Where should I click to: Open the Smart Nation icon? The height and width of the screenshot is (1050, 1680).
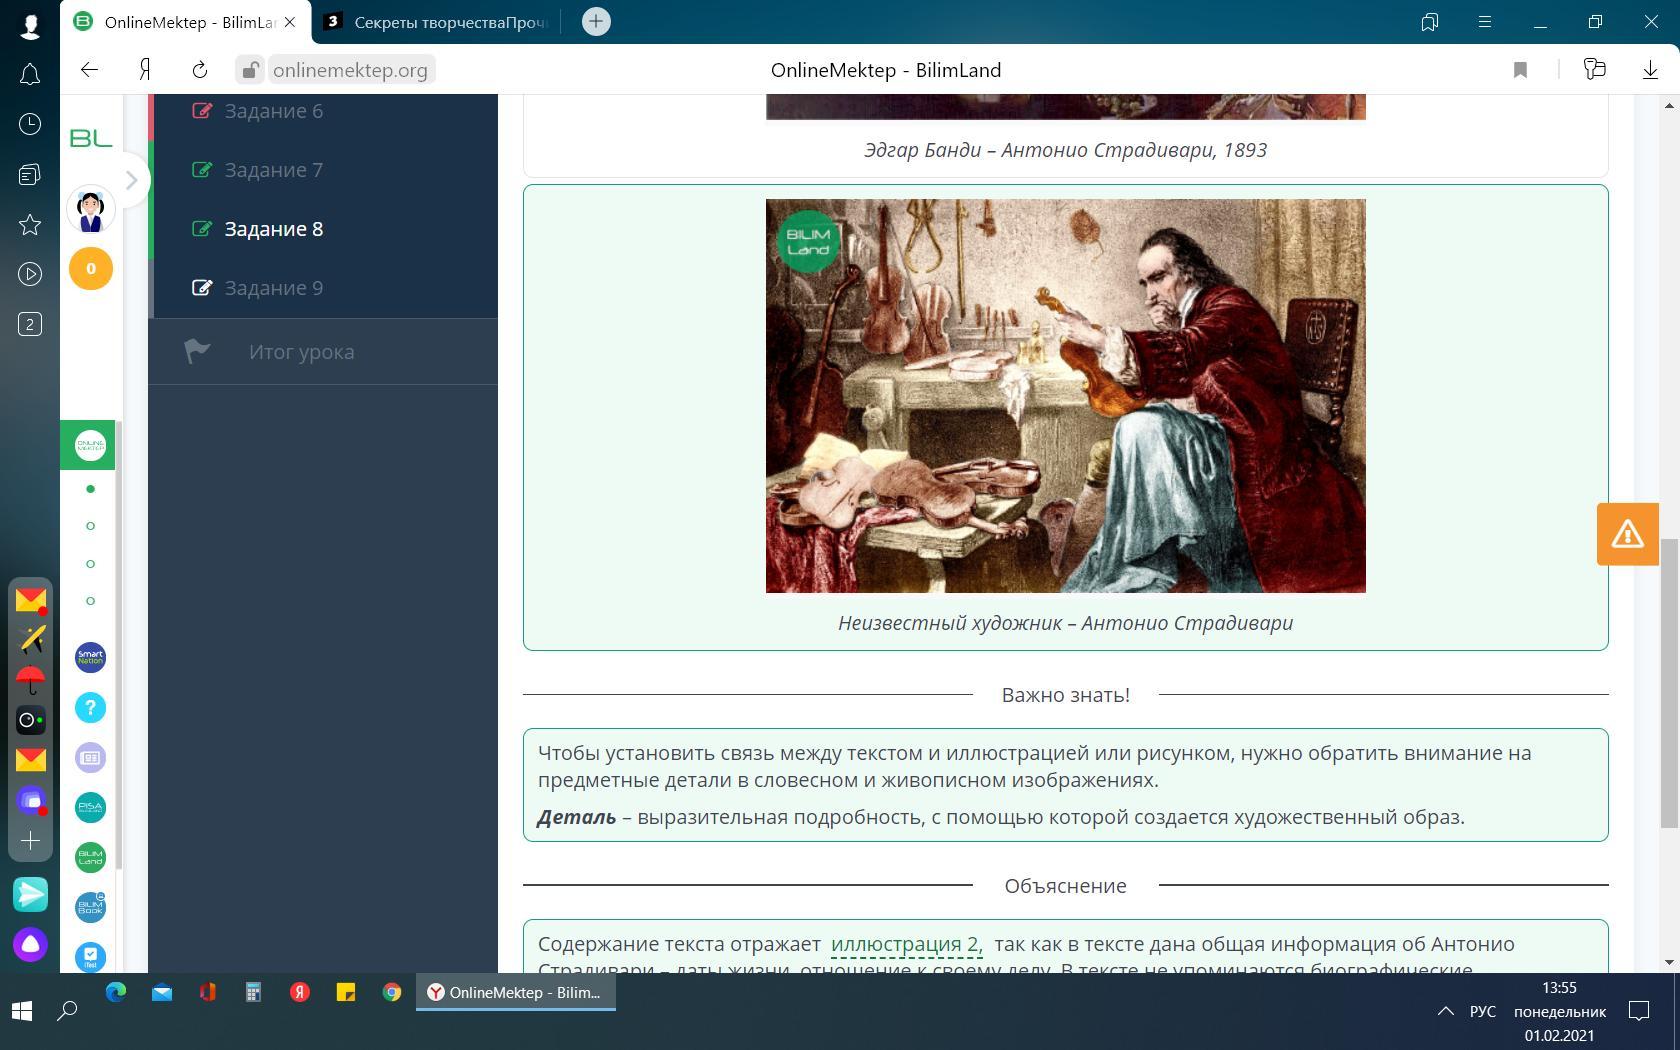[x=90, y=657]
